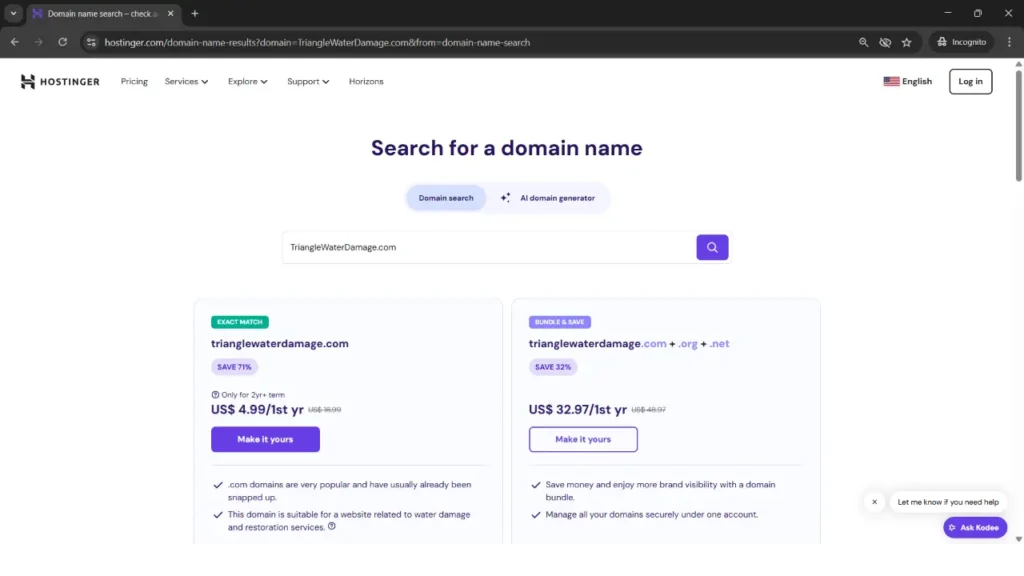Click the help icon after 'restoration services'
This screenshot has width=1024, height=576.
coord(332,526)
